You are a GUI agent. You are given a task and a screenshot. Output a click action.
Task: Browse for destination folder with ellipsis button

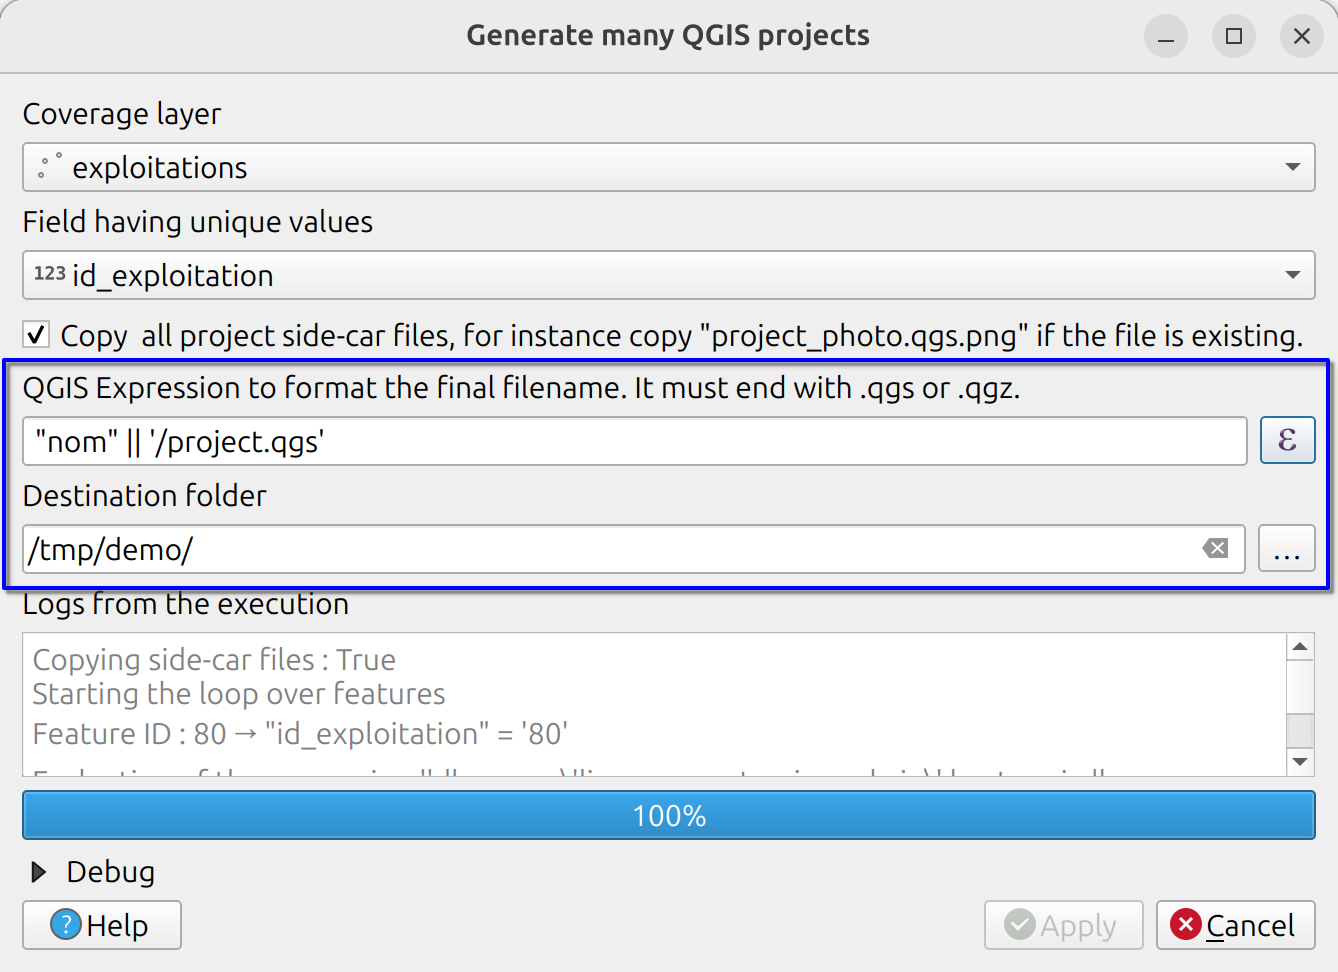click(1286, 549)
